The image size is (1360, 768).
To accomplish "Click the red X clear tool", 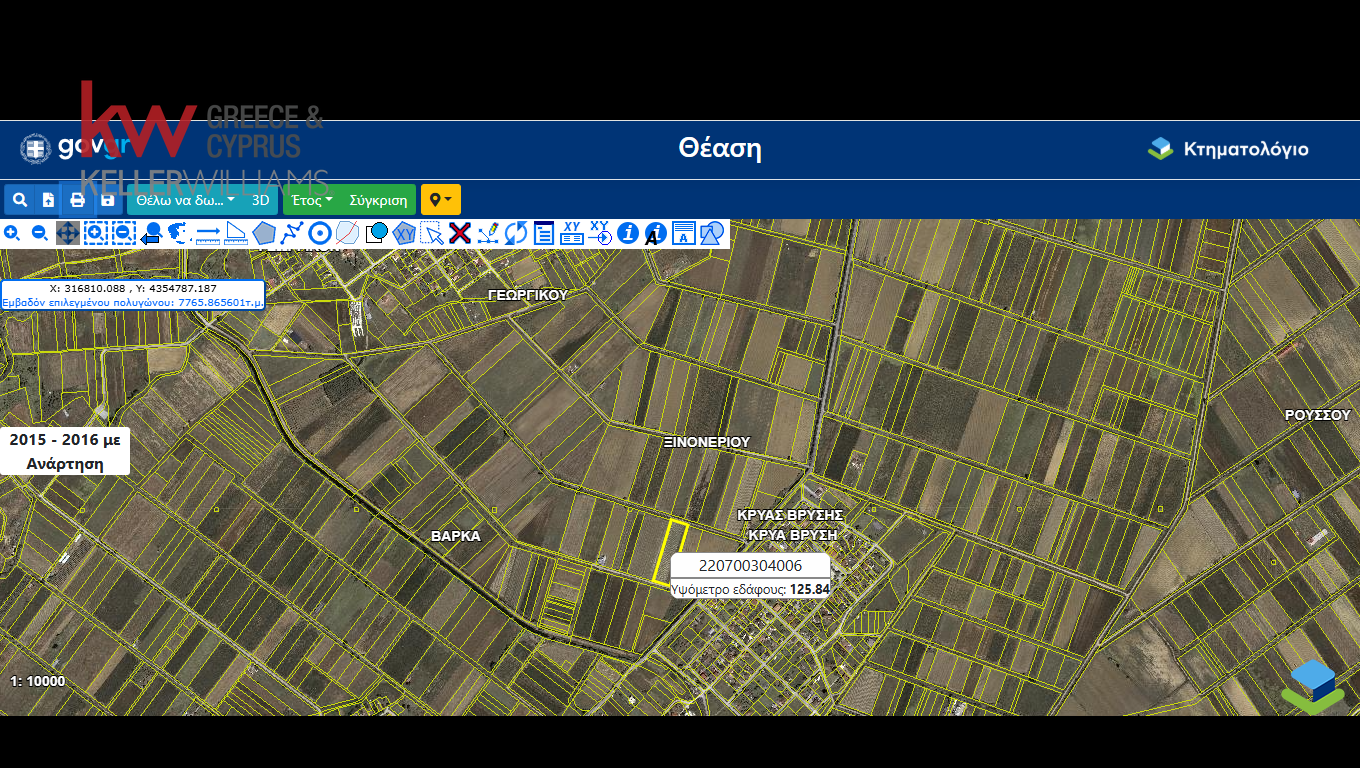I will (460, 234).
